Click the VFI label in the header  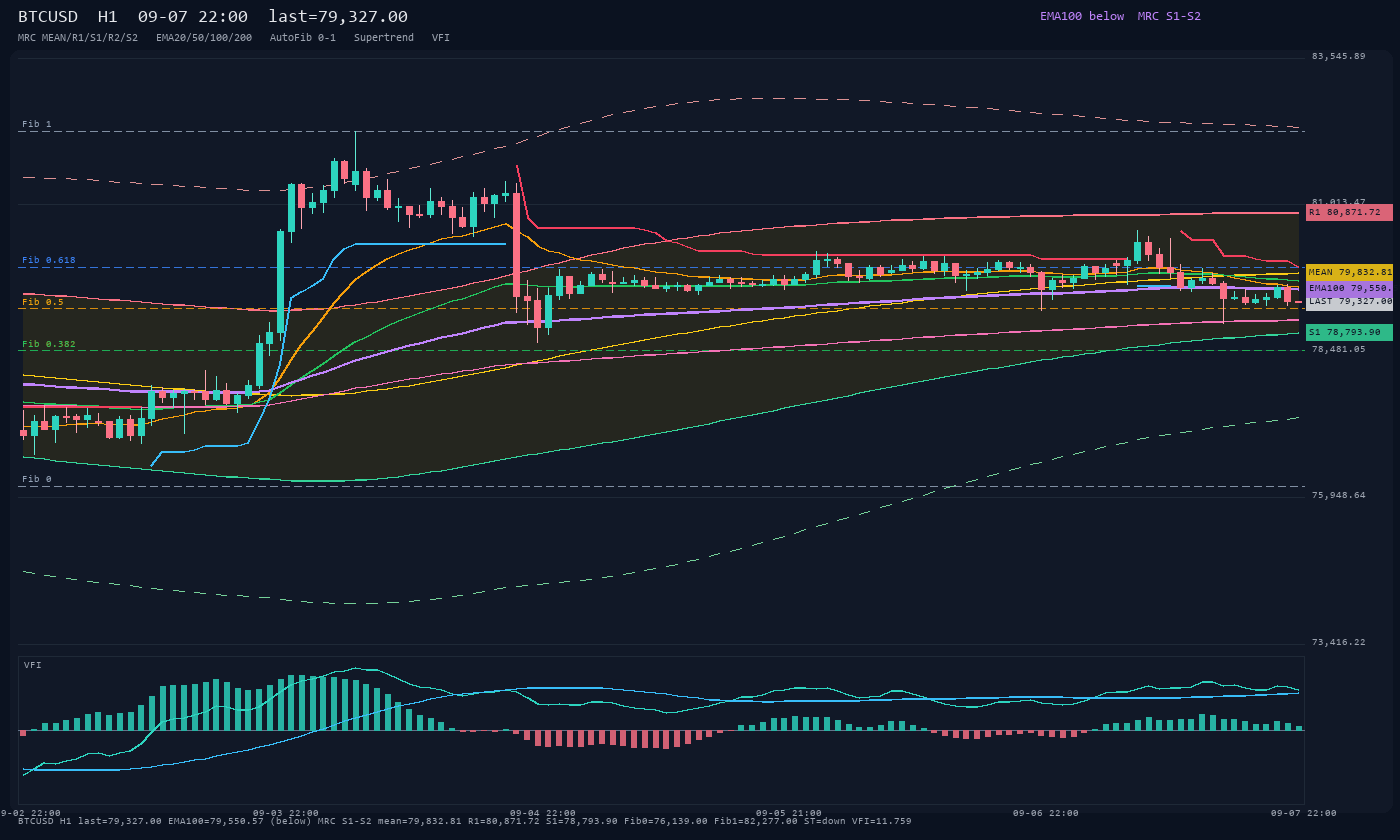[441, 37]
